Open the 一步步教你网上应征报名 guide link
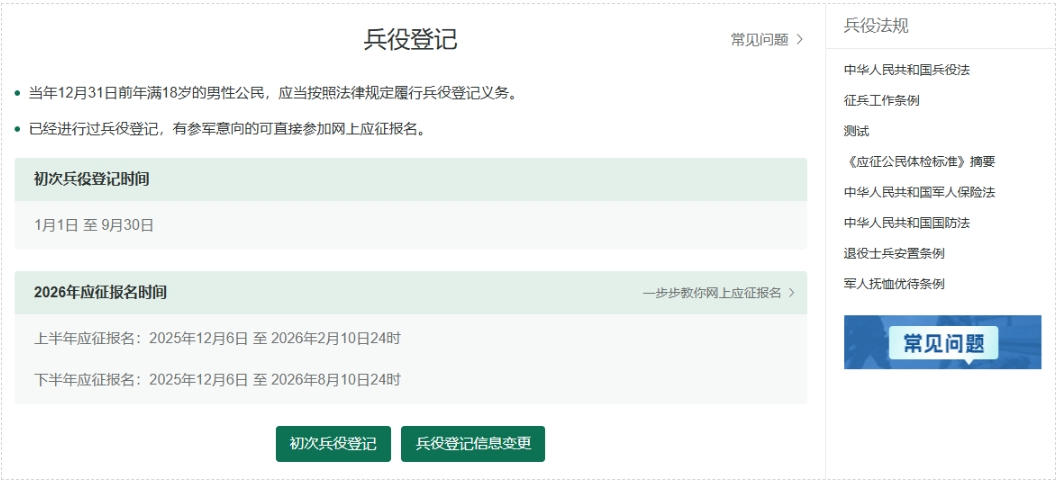 [x=711, y=293]
